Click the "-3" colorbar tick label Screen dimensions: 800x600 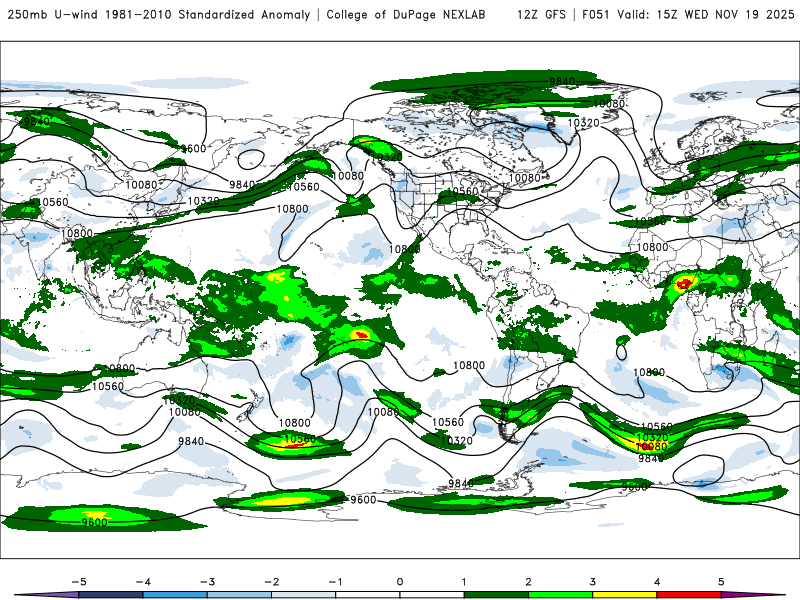207,582
